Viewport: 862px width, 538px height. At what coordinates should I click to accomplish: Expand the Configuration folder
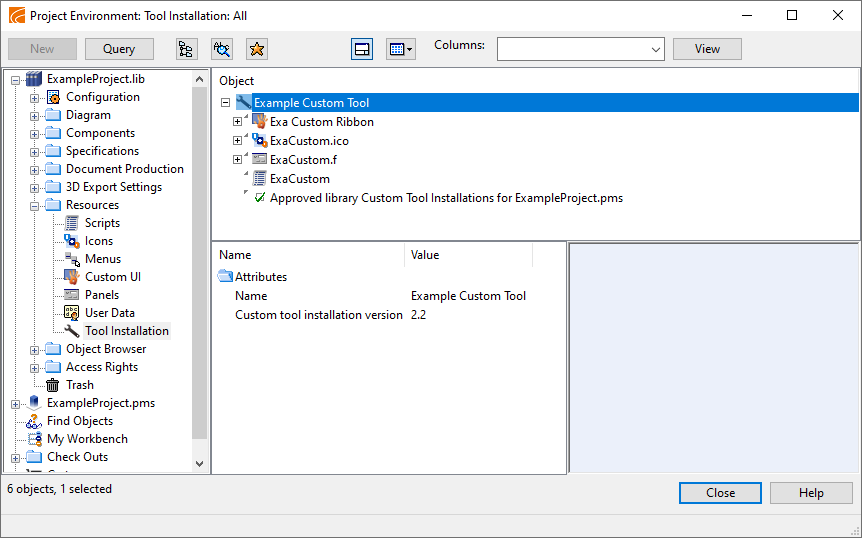click(35, 98)
